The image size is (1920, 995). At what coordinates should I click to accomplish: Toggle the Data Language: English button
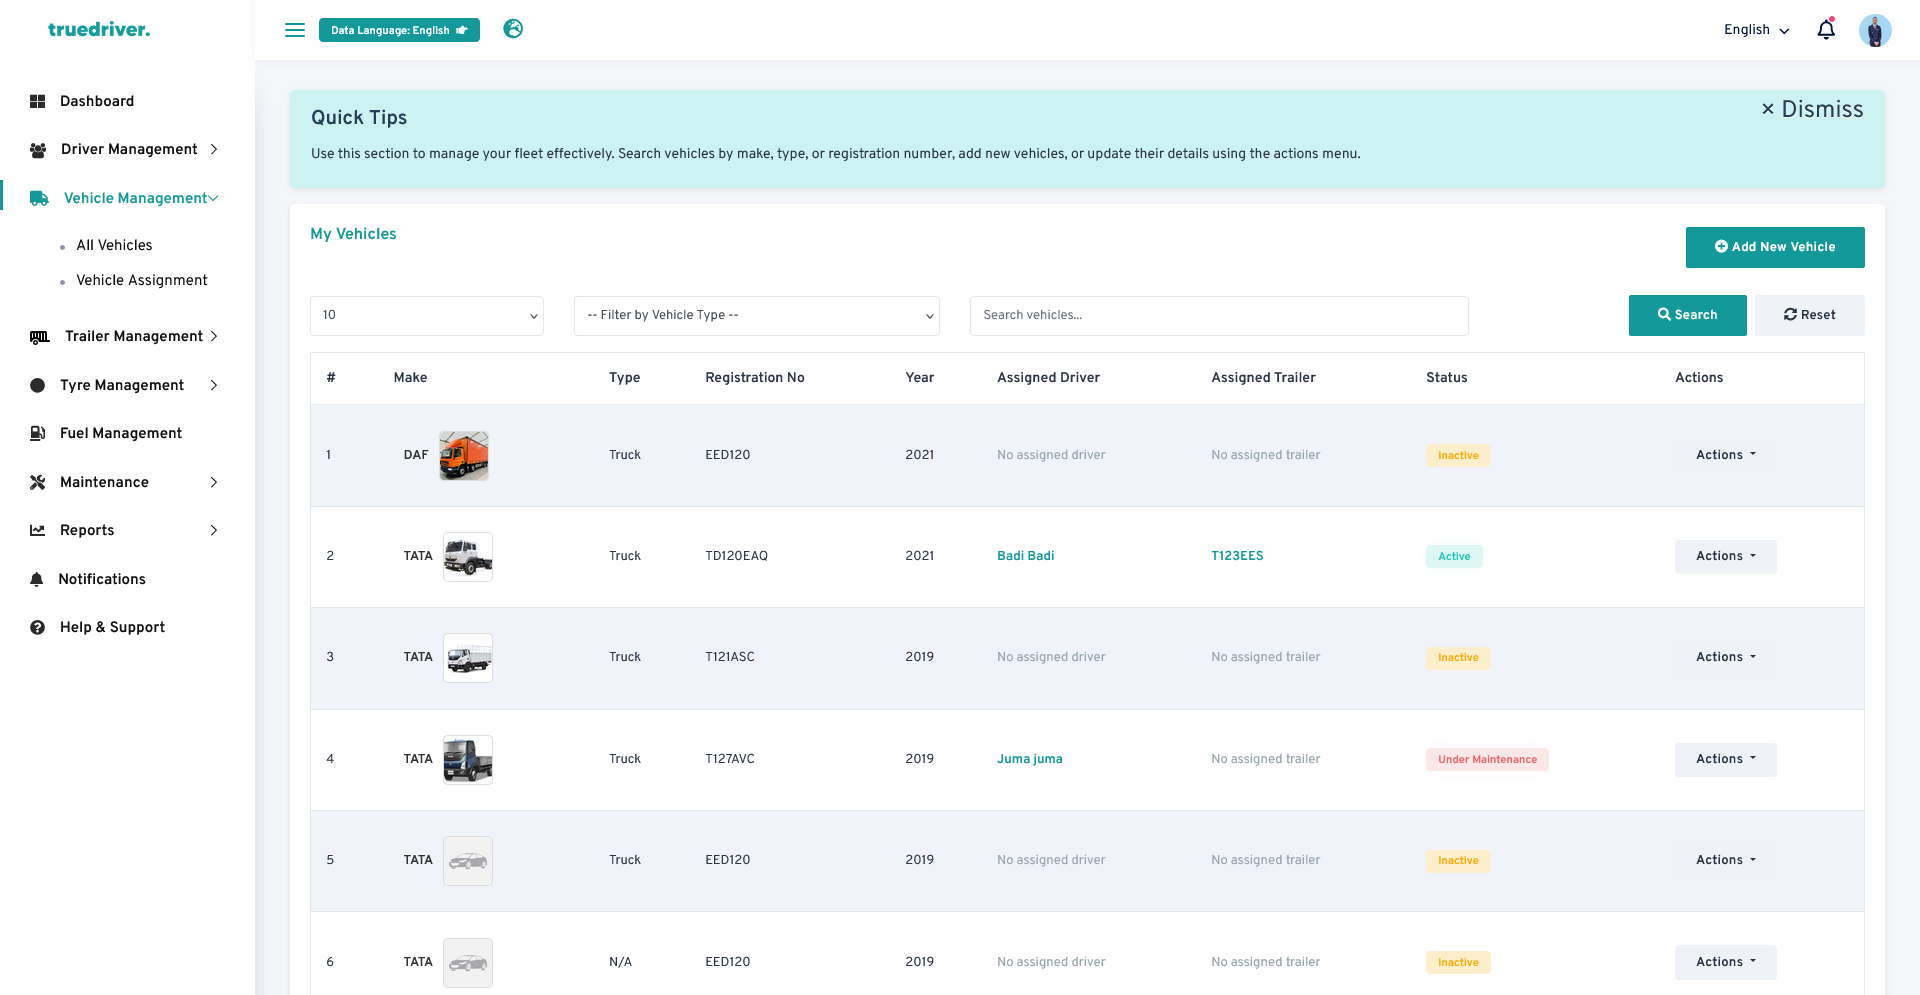tap(399, 30)
